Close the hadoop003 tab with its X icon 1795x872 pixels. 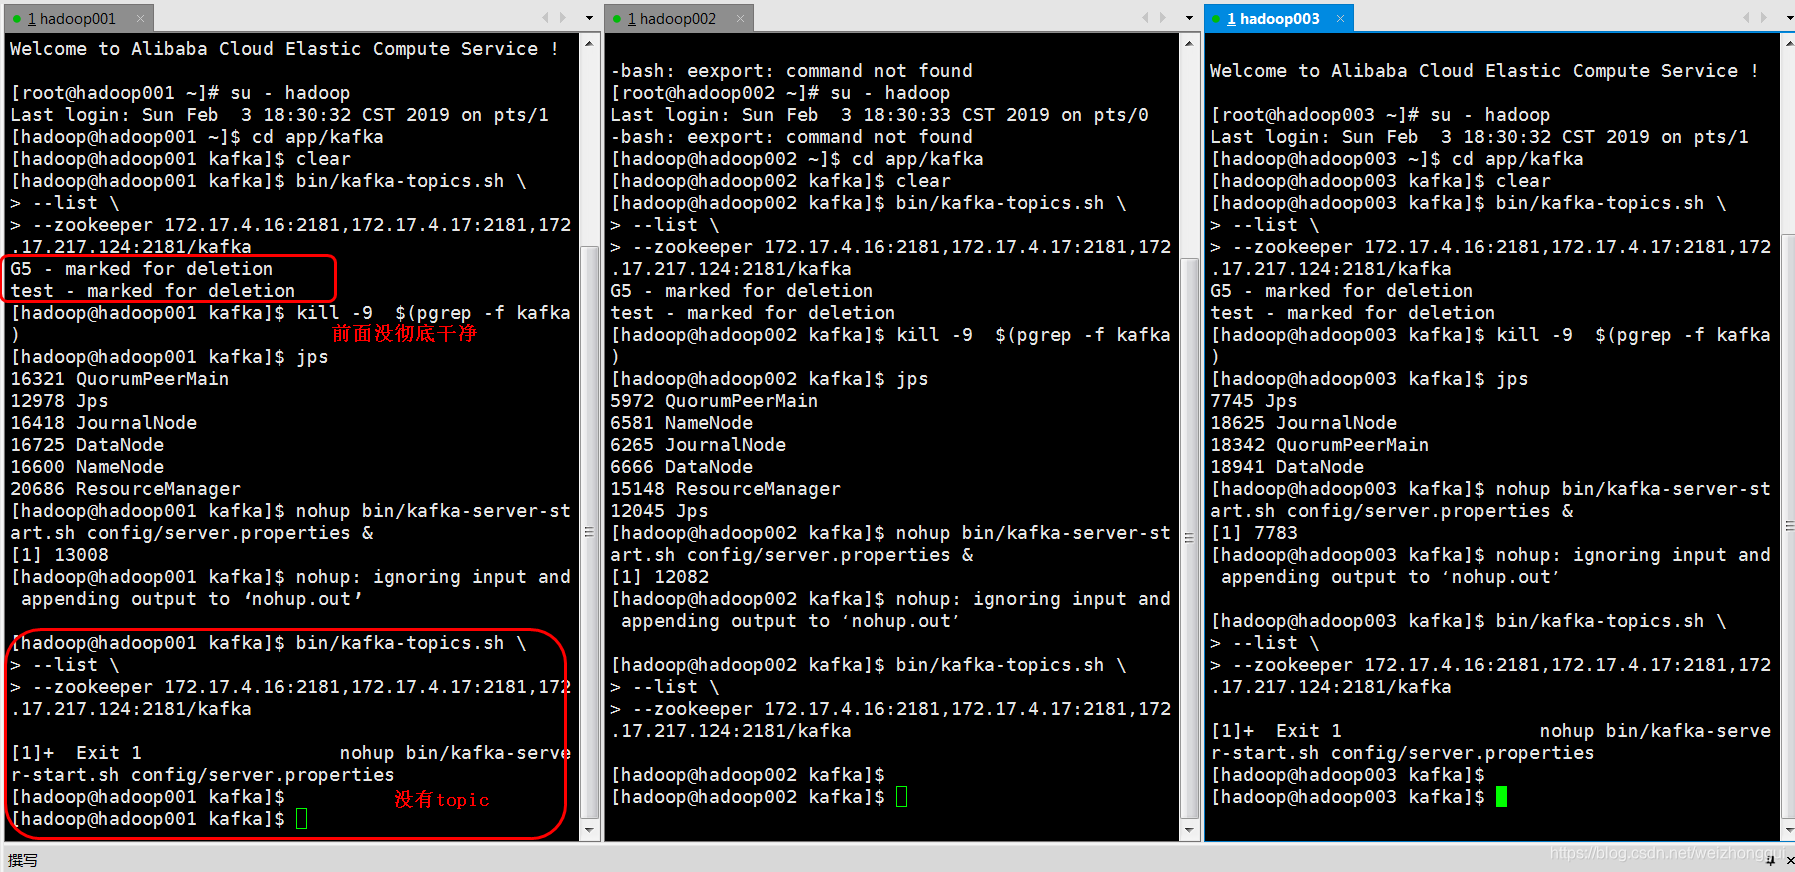point(1340,18)
